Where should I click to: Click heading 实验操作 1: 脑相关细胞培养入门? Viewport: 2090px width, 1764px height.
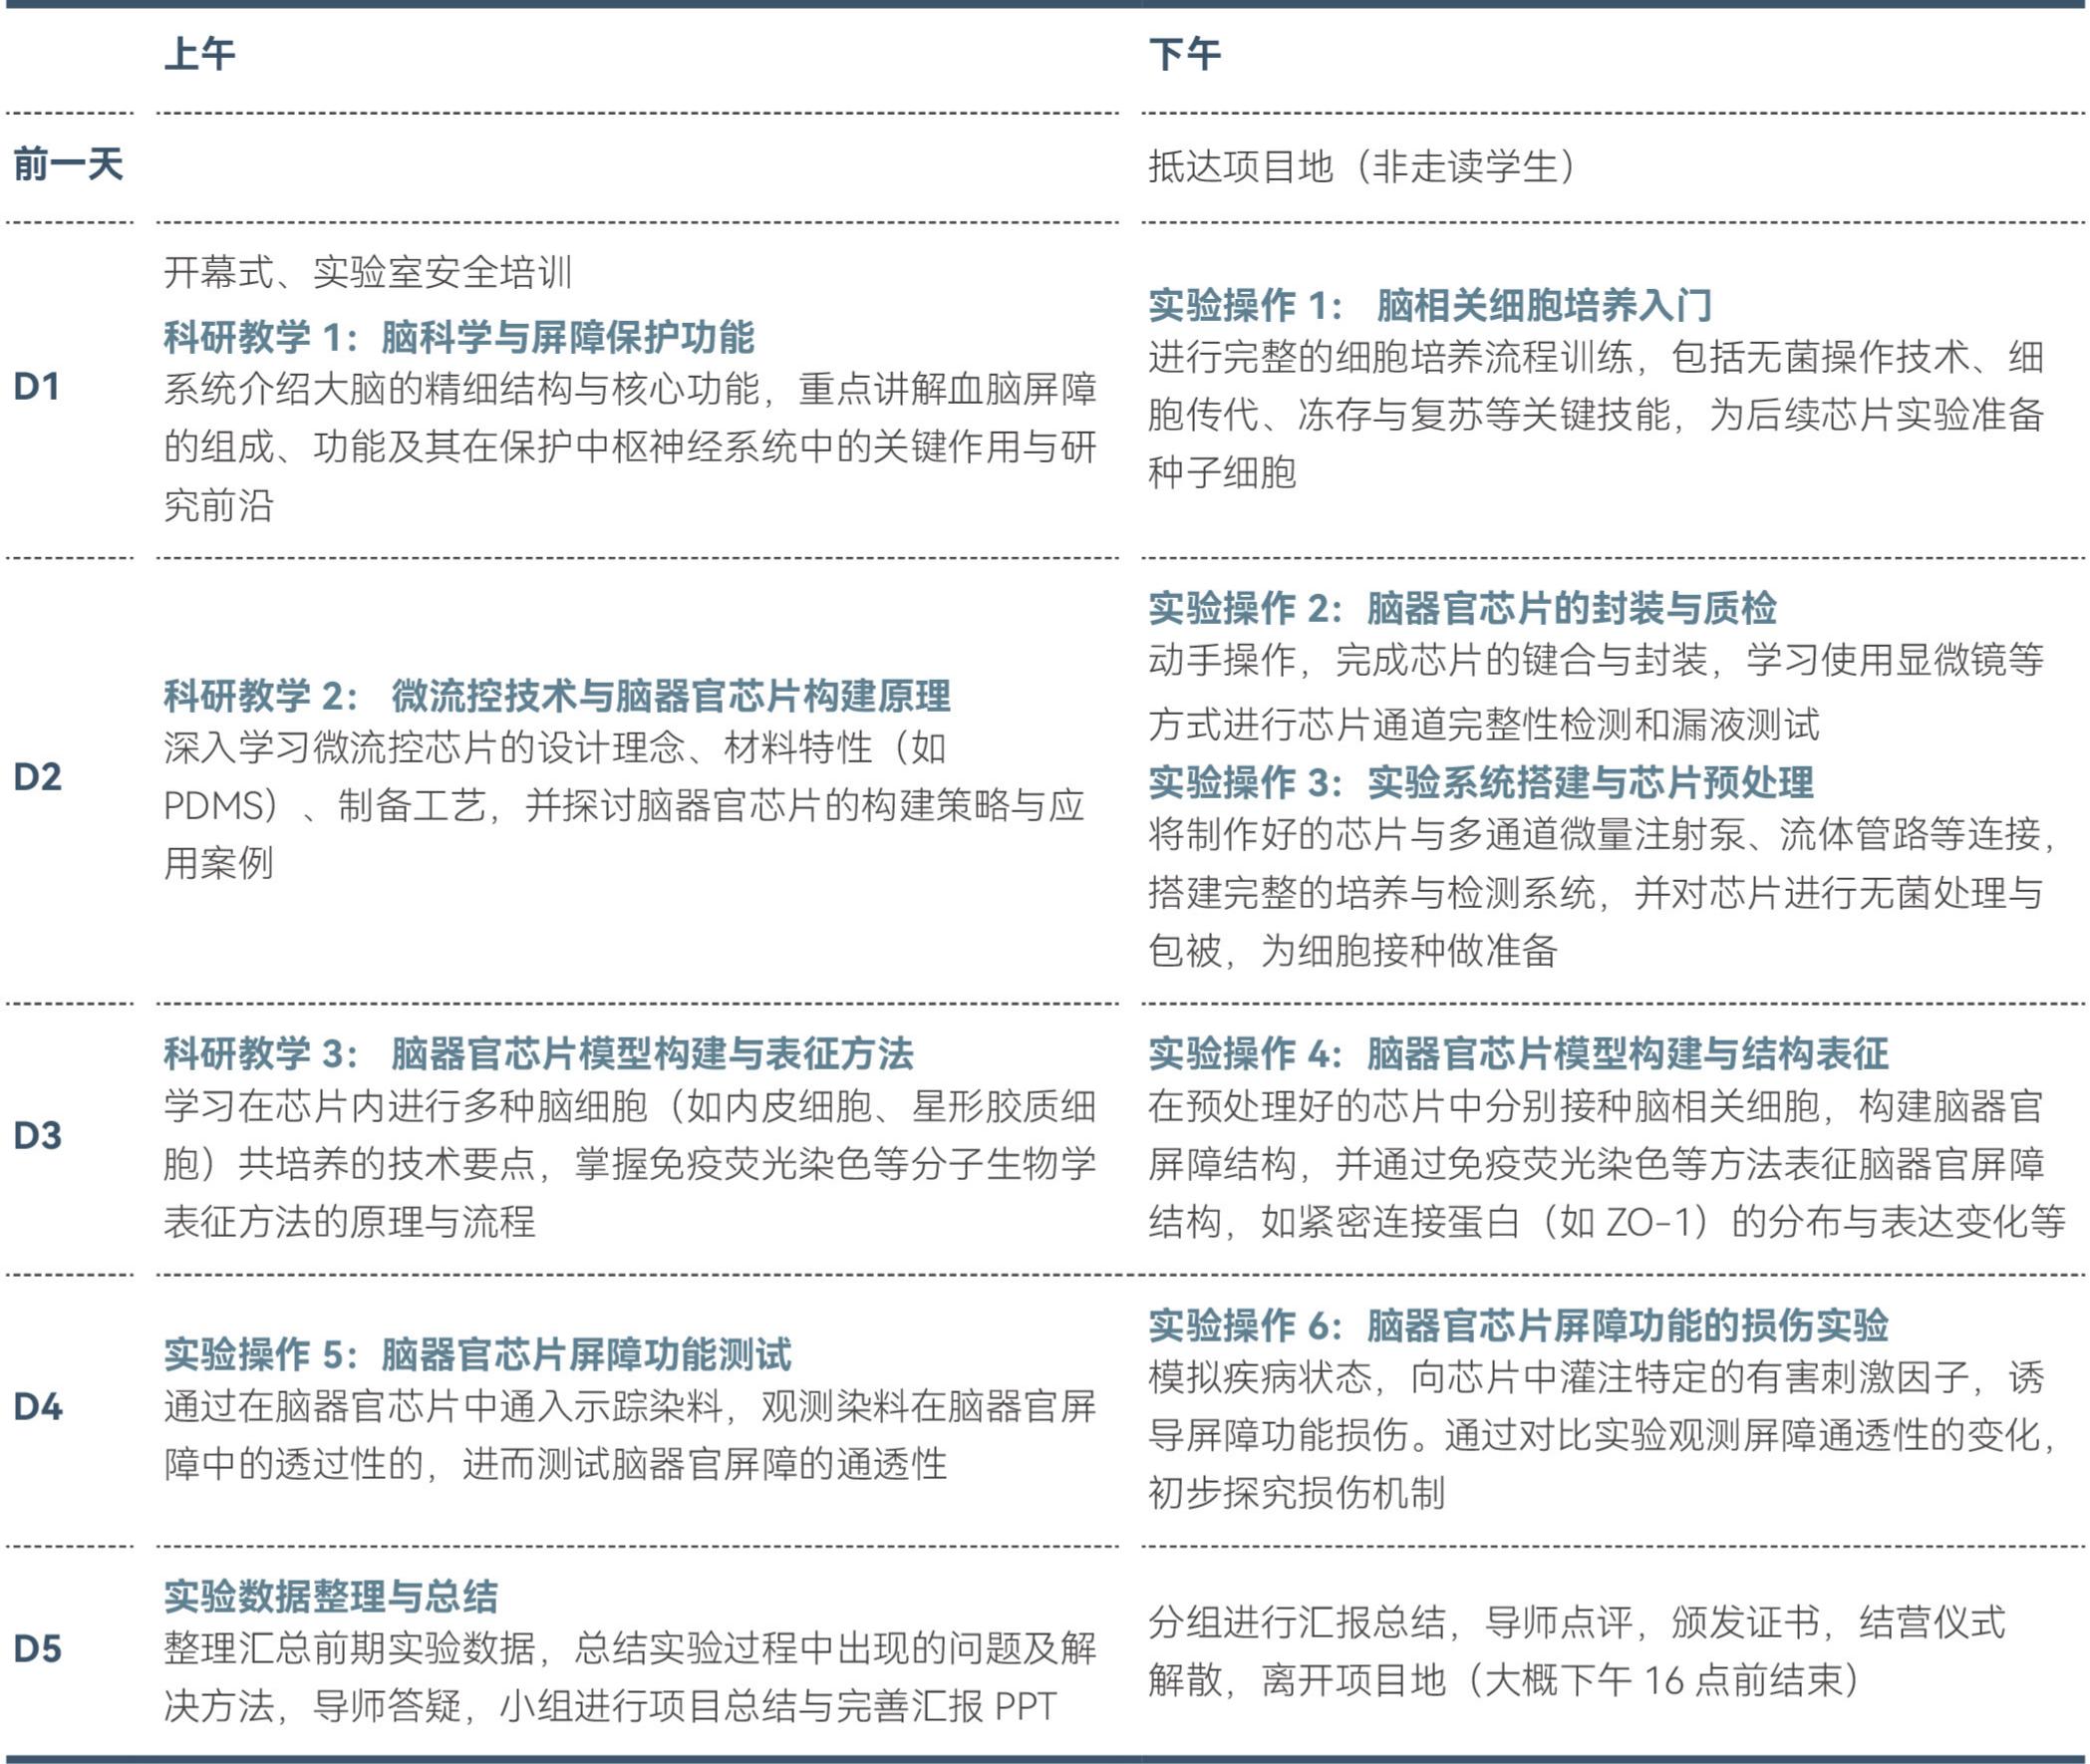click(x=1430, y=305)
